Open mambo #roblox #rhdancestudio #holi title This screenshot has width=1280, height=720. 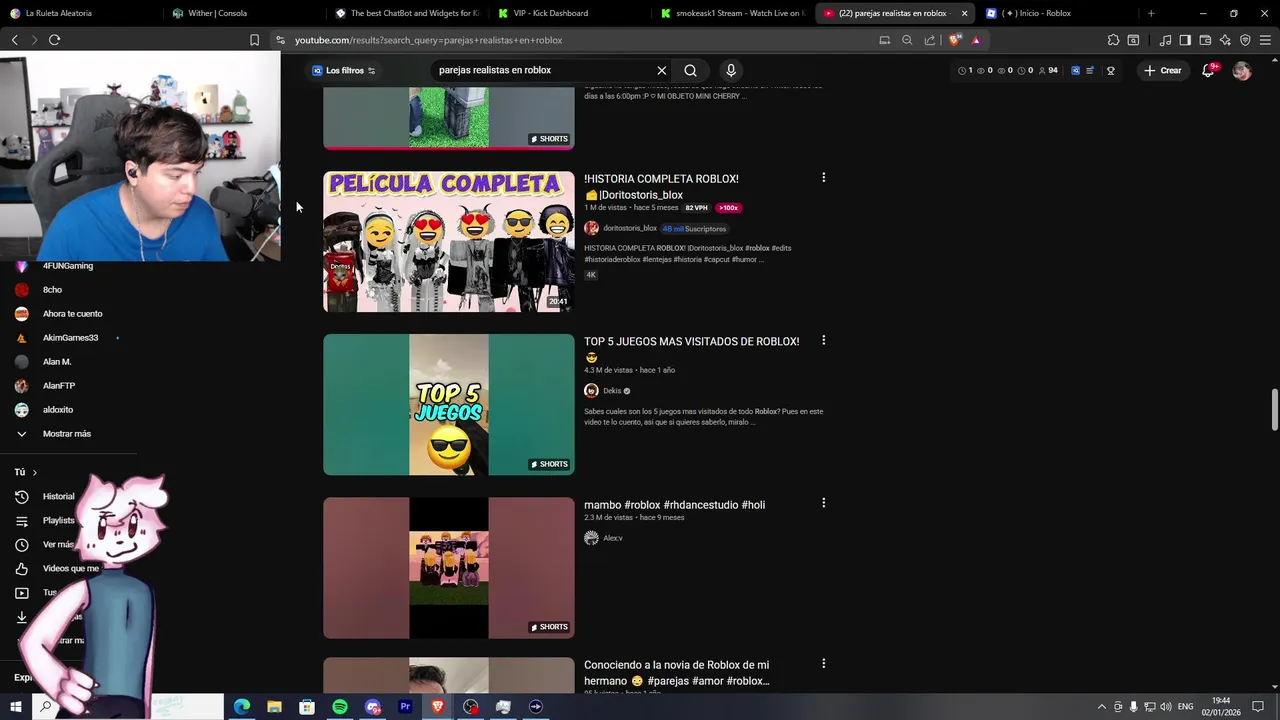(675, 505)
